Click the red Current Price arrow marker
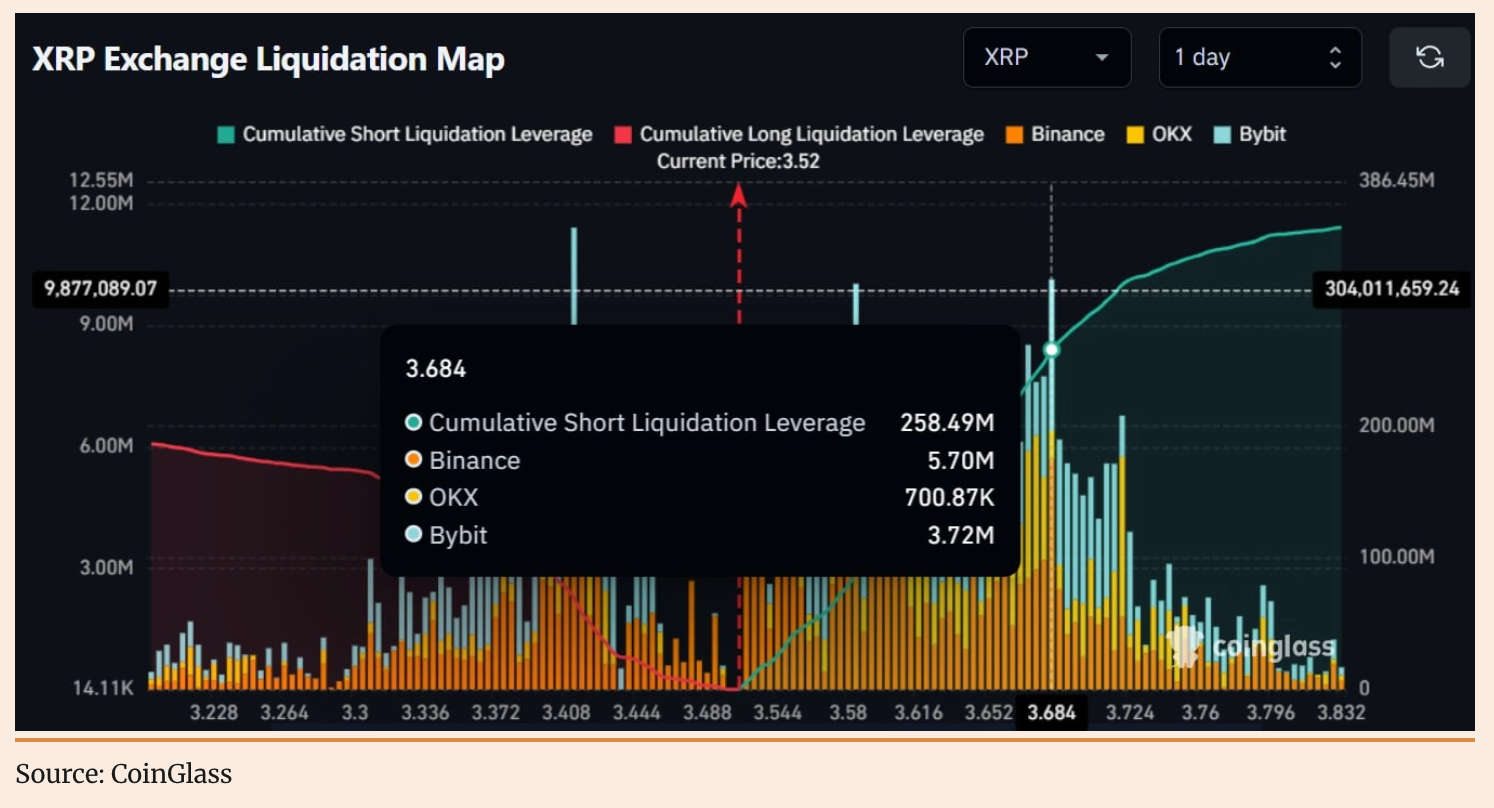This screenshot has height=808, width=1494. pyautogui.click(x=739, y=194)
